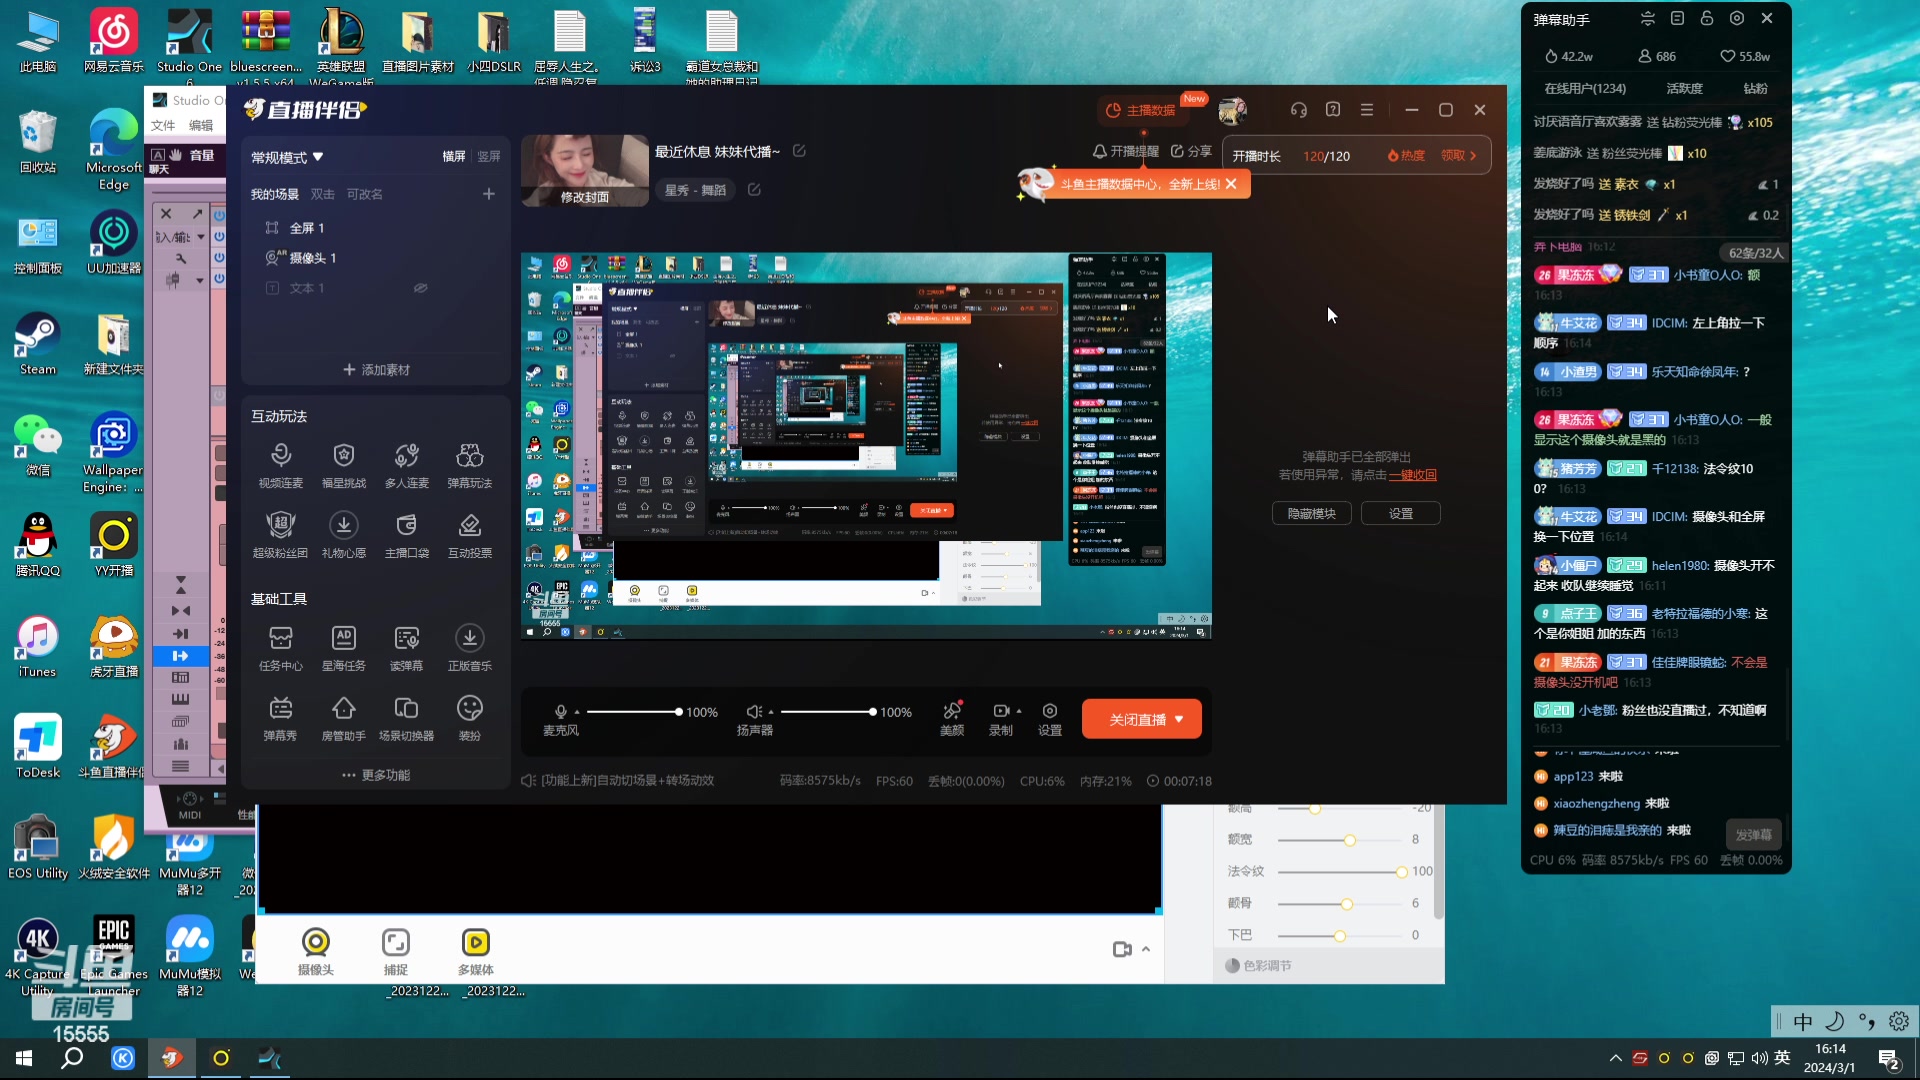Switch to 竖屏 orientation

489,156
